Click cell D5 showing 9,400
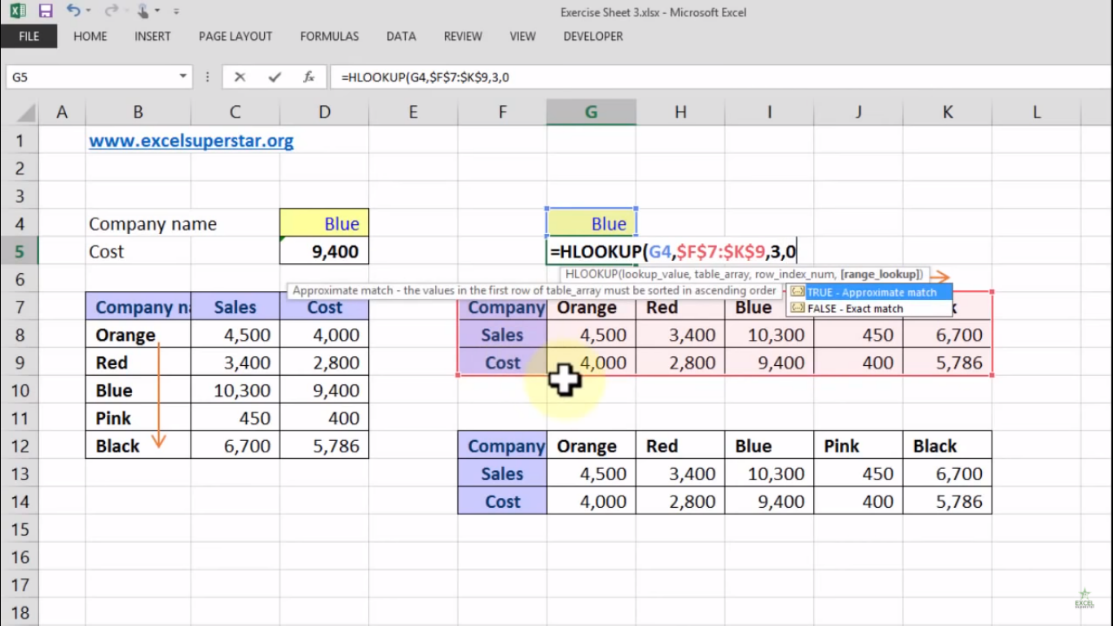1113x626 pixels. click(324, 251)
